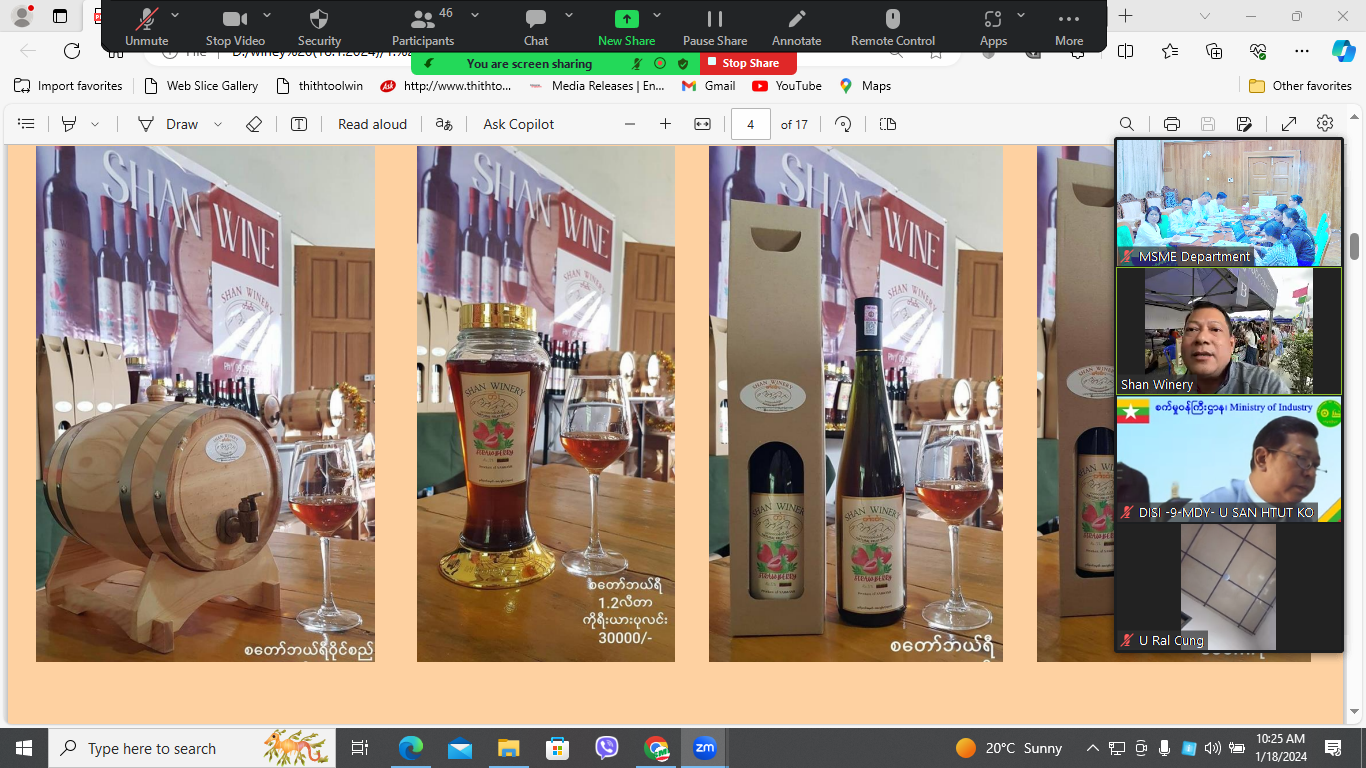Click the PDF search magnifier icon
Image resolution: width=1366 pixels, height=768 pixels.
click(1127, 124)
